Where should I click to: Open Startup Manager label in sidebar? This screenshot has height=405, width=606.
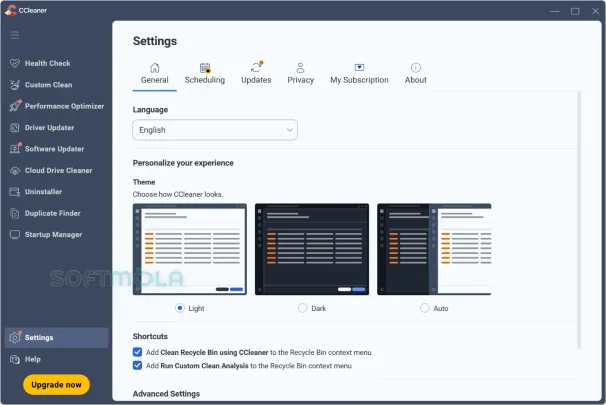pyautogui.click(x=53, y=235)
